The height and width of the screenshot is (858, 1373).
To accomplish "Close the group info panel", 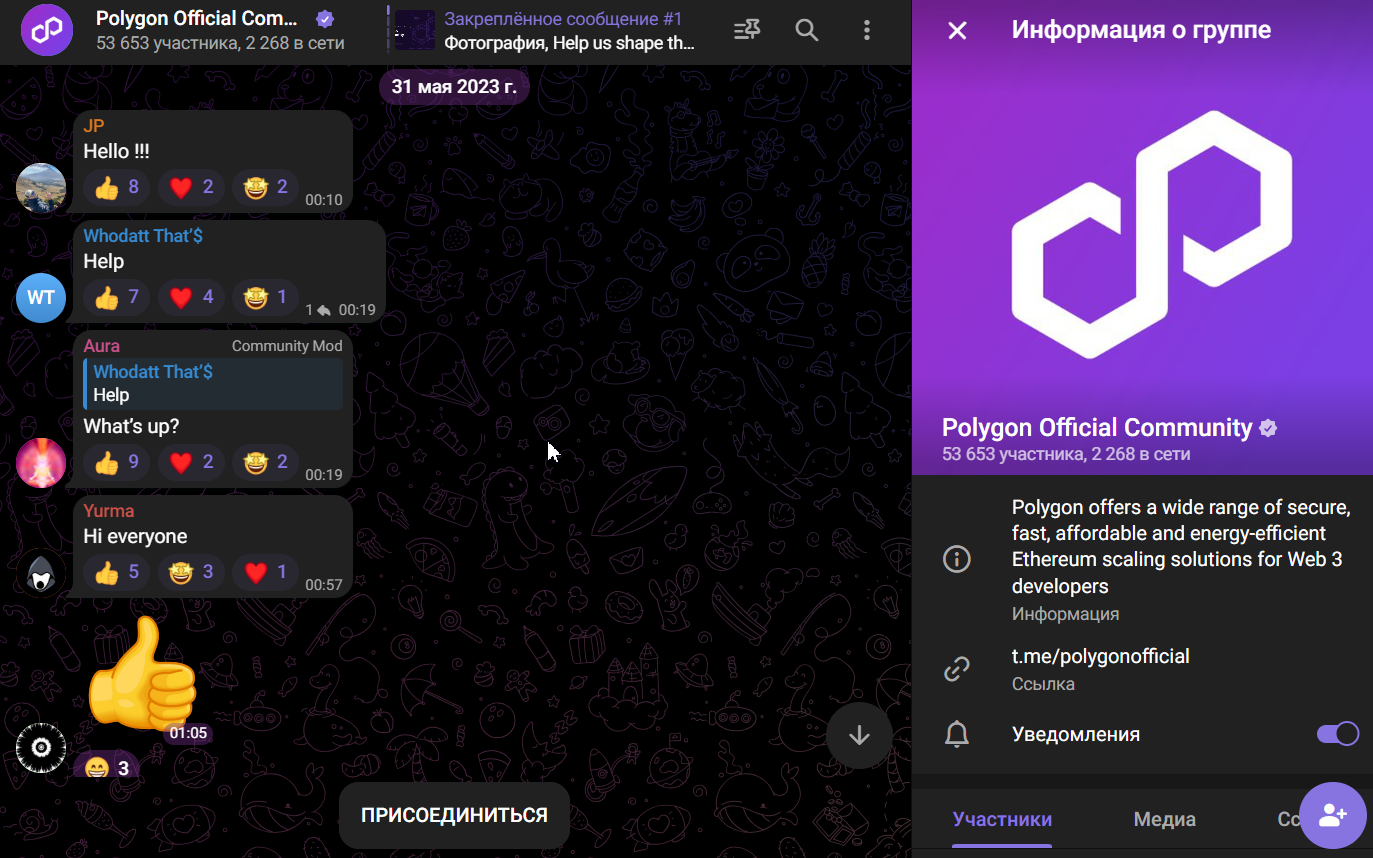I will point(957,30).
